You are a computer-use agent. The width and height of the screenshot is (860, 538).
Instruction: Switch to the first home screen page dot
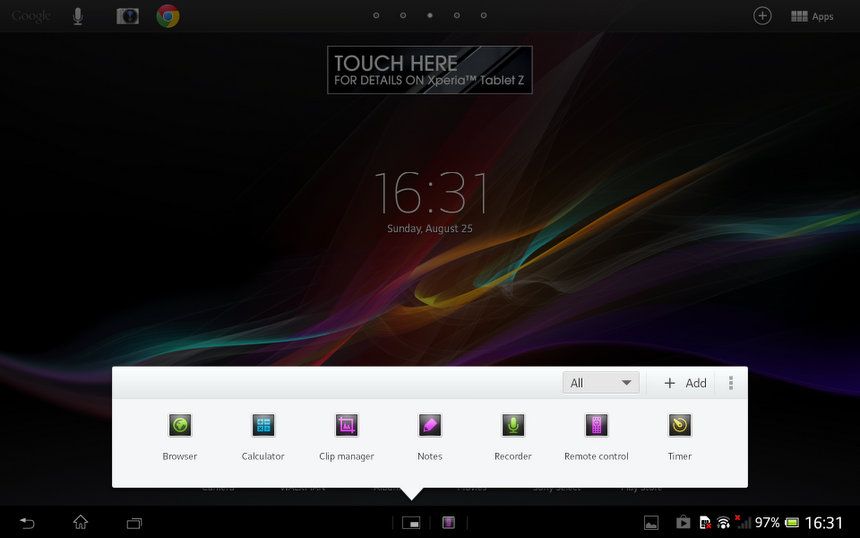376,16
